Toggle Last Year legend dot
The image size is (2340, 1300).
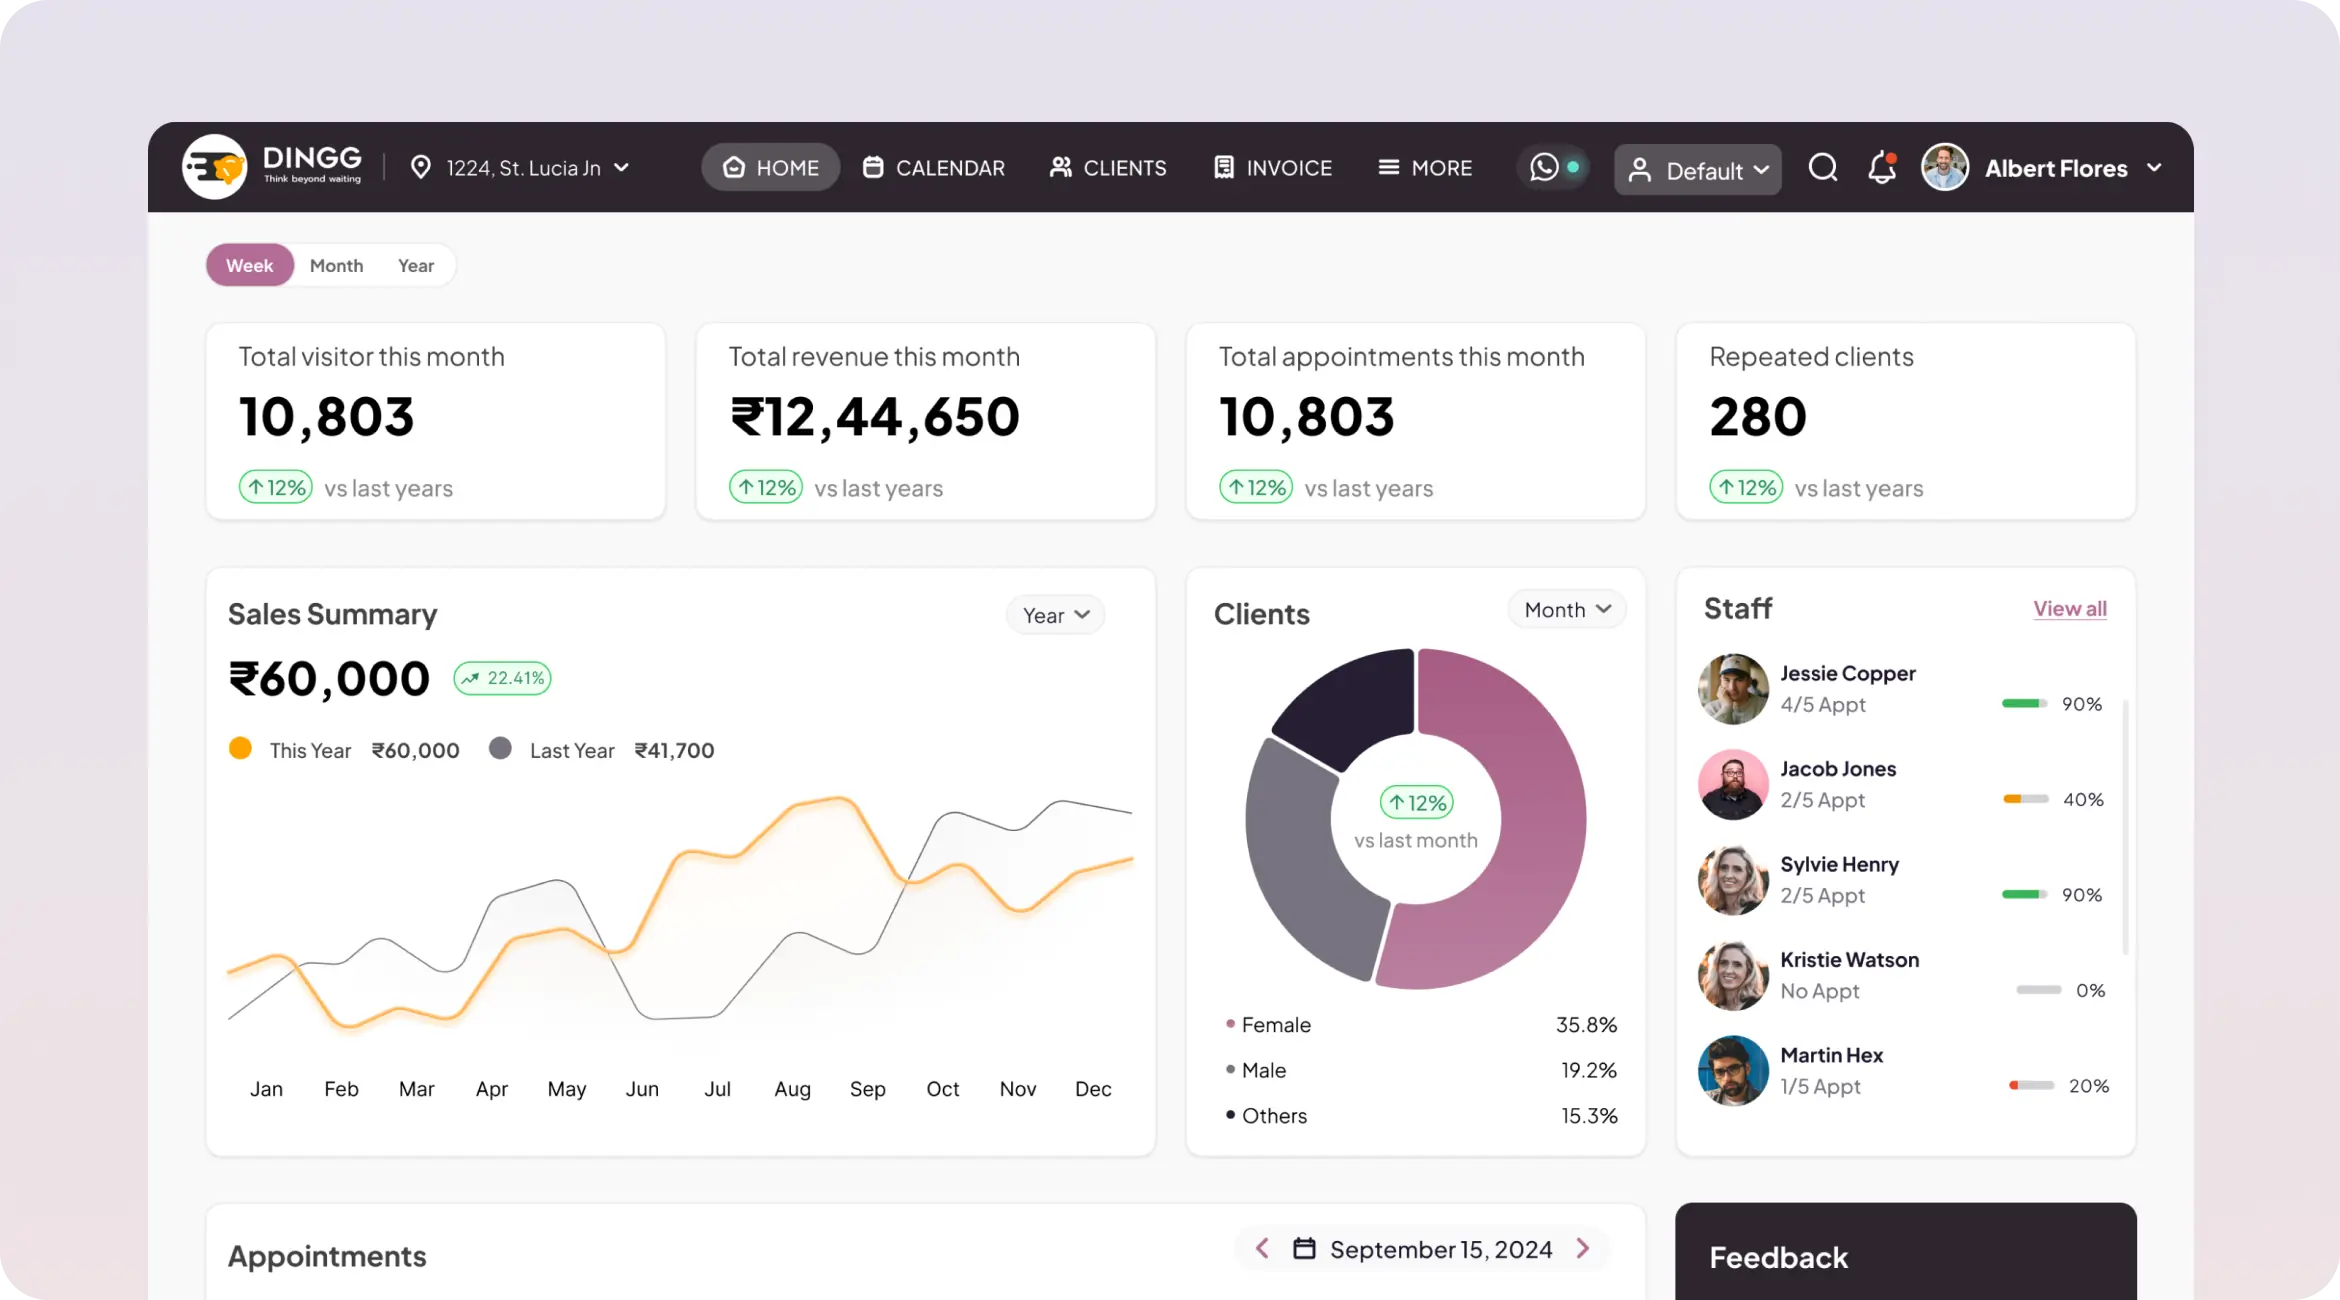(x=500, y=748)
